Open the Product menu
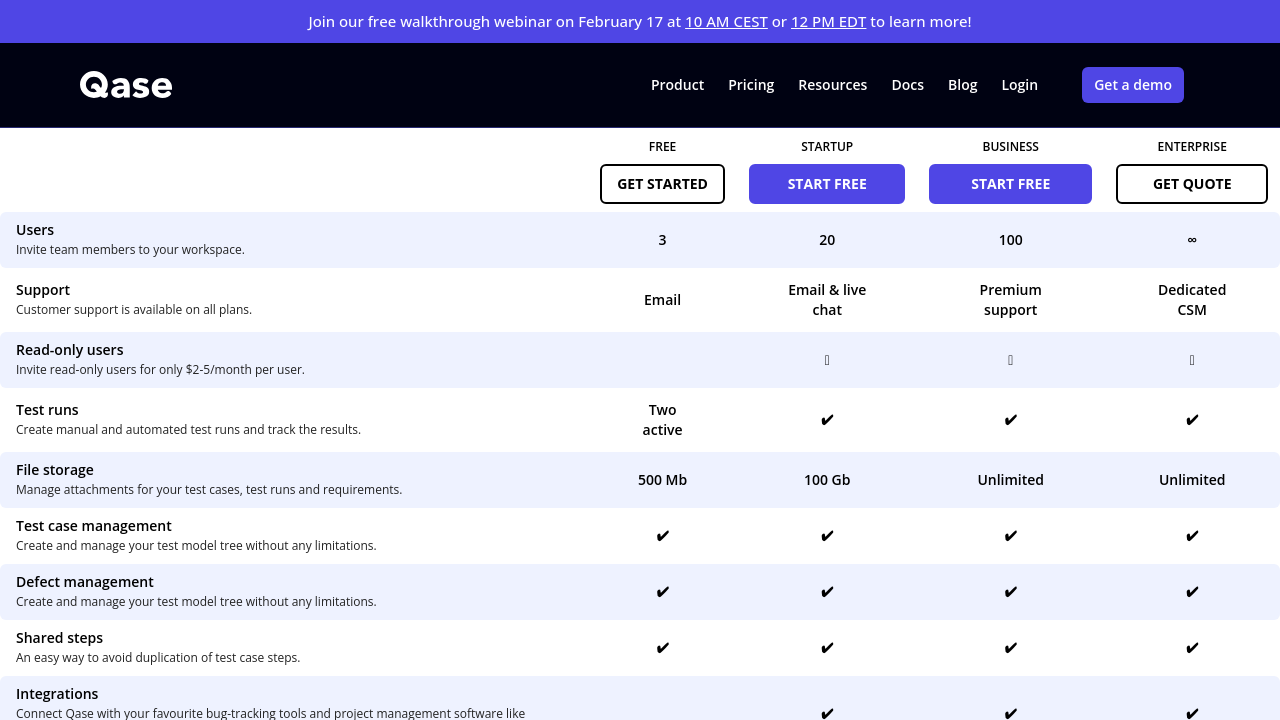 (677, 85)
